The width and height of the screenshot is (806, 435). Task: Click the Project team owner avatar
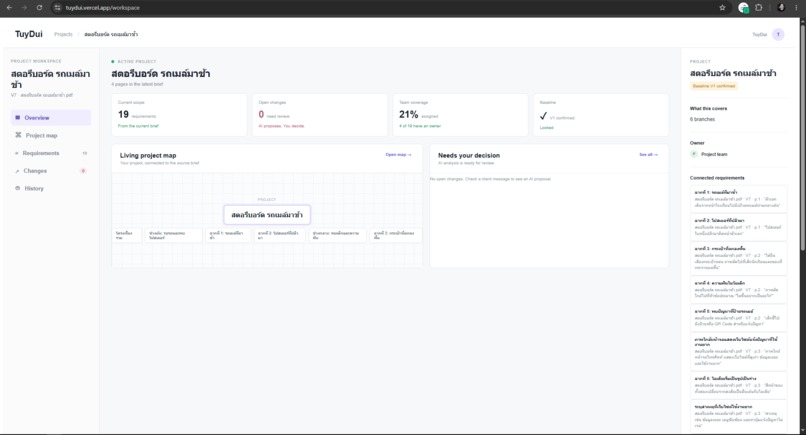[694, 154]
